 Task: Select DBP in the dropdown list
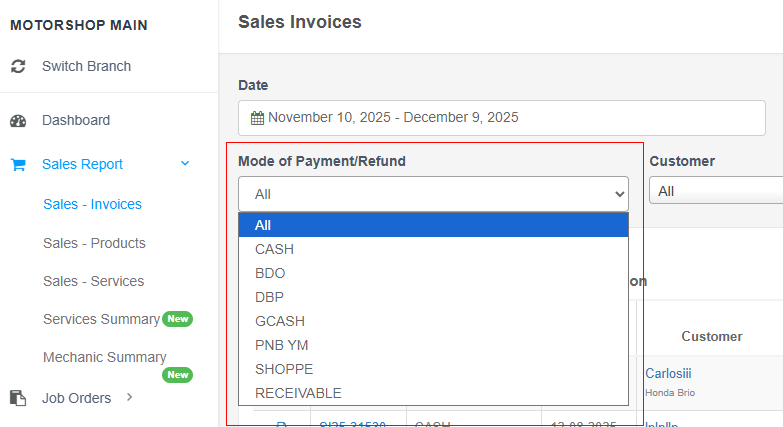pyautogui.click(x=433, y=297)
